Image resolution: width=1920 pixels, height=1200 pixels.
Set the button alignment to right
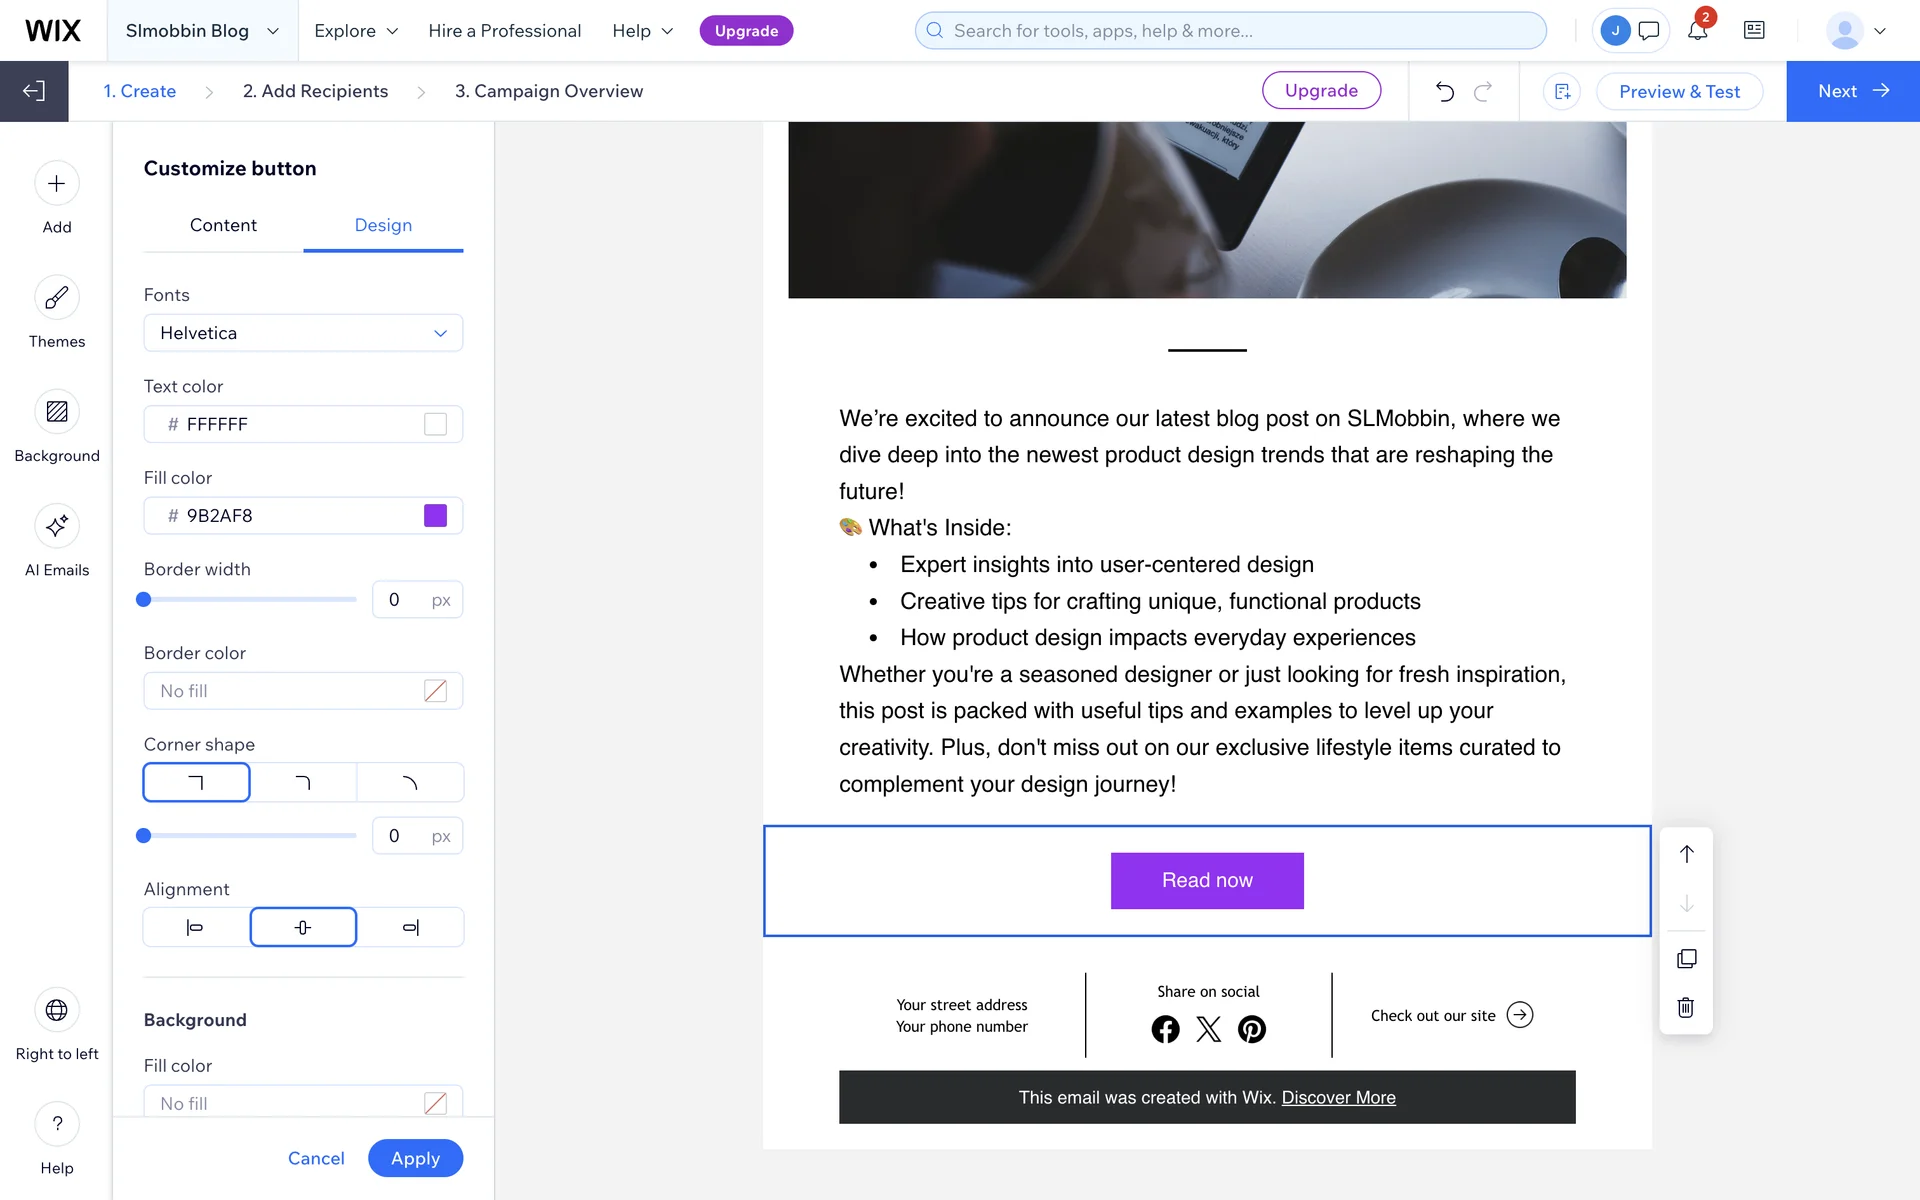pyautogui.click(x=410, y=928)
